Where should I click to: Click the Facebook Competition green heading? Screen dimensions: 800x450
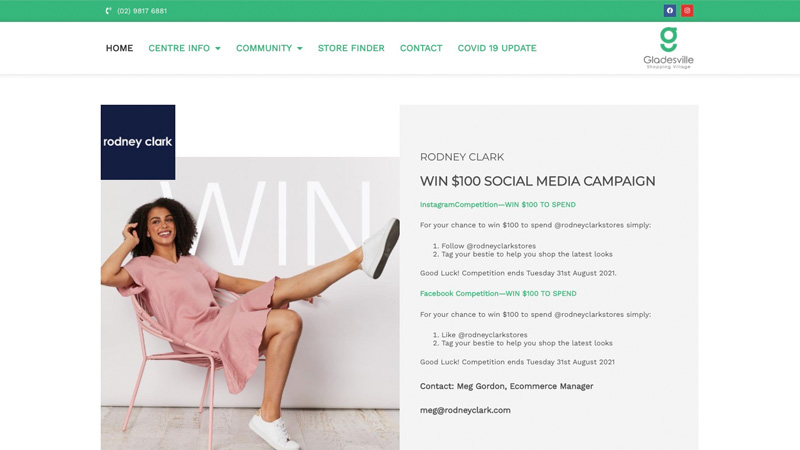click(x=498, y=293)
